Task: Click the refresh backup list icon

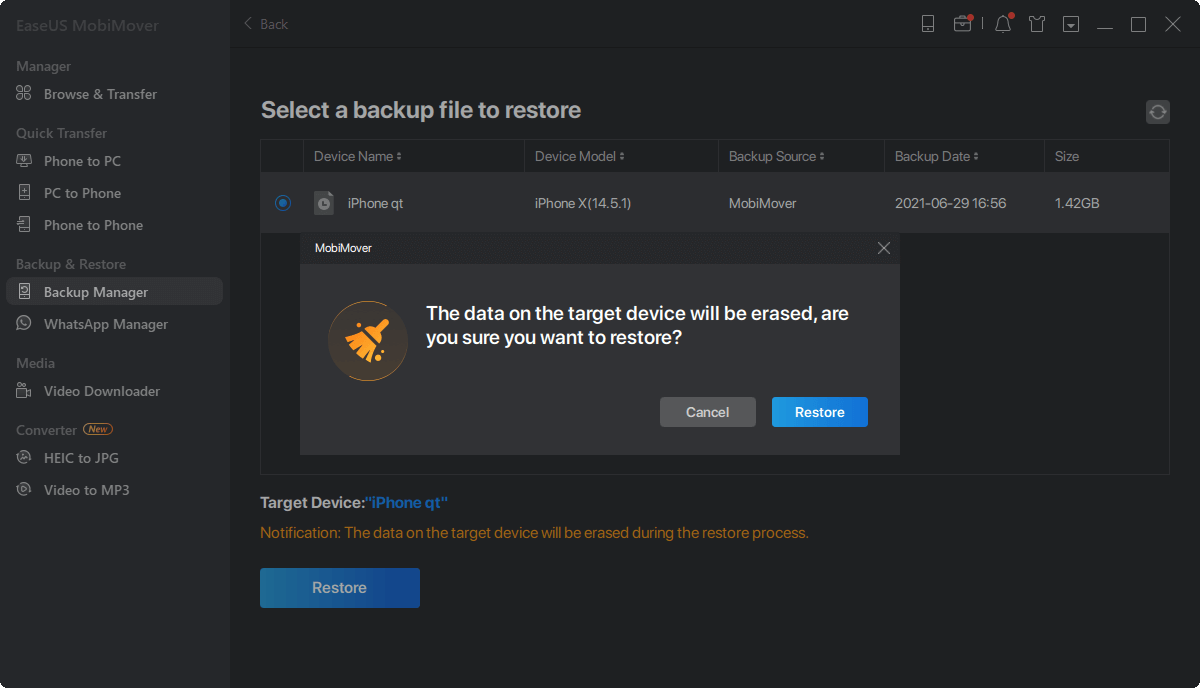Action: [1158, 112]
